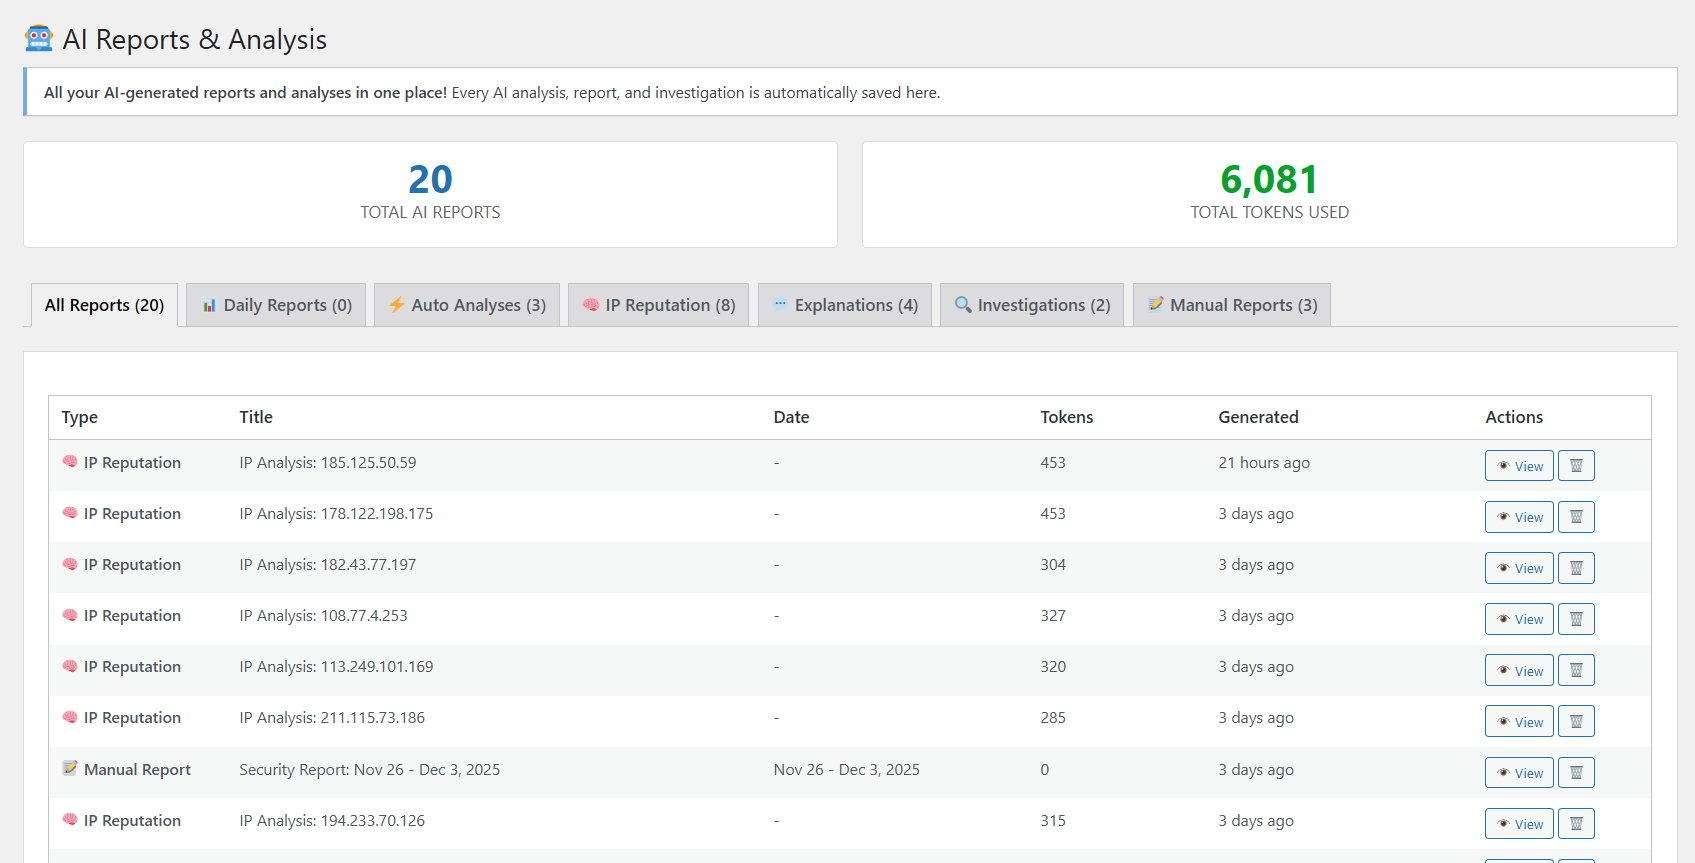Viewport: 1695px width, 863px height.
Task: Switch to the Daily Reports tab
Action: click(276, 305)
